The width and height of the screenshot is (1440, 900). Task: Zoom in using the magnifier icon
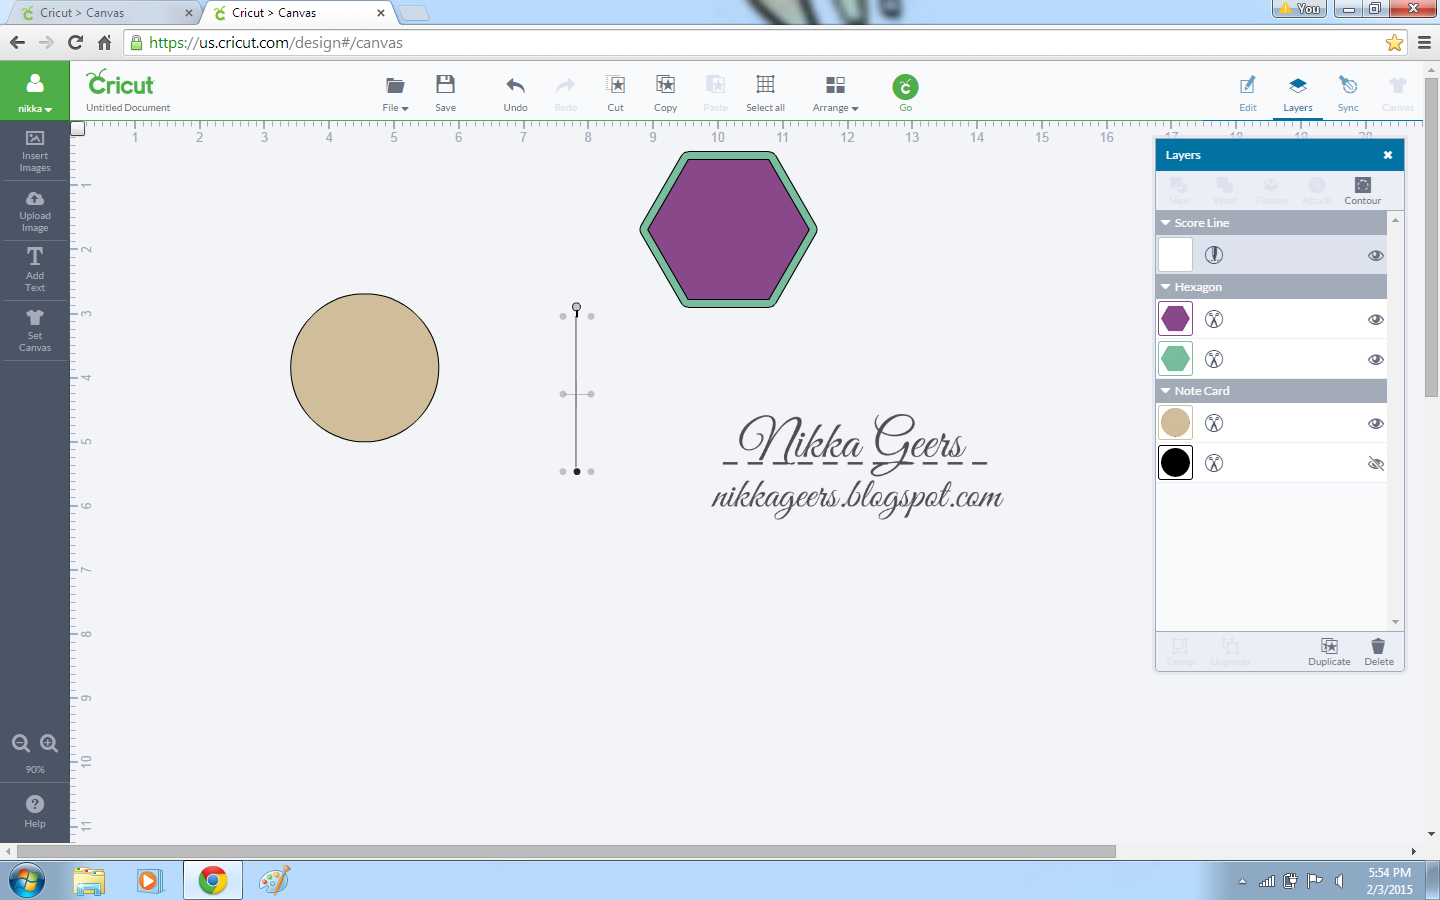coord(49,743)
